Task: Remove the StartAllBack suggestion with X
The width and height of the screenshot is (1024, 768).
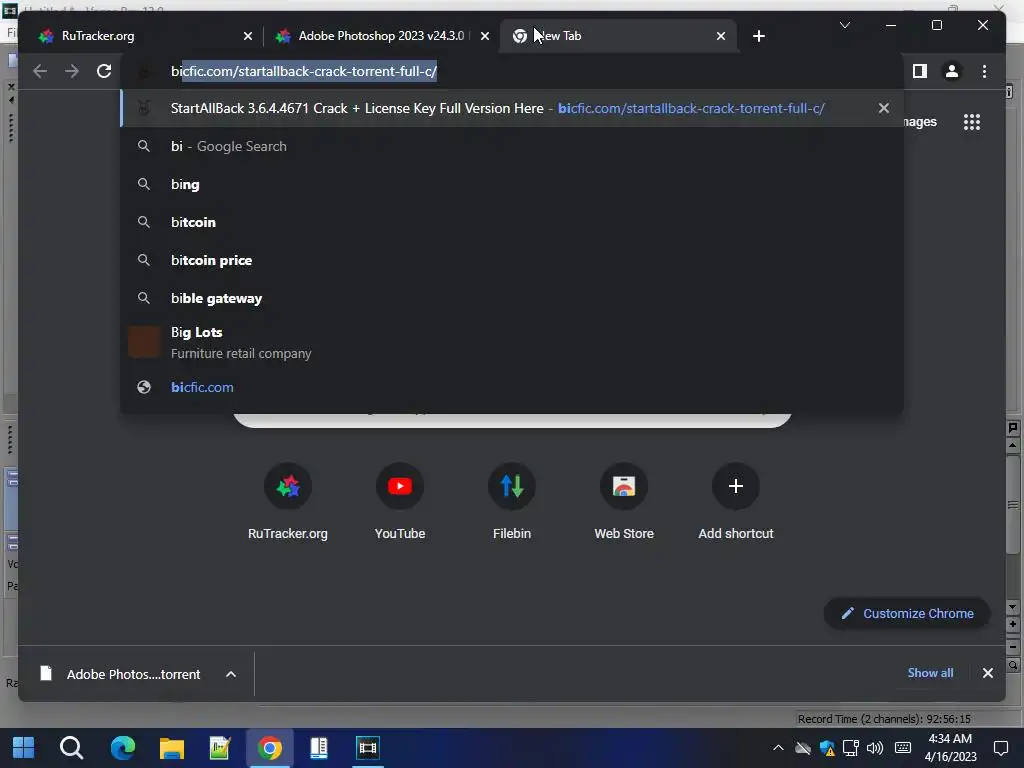Action: pos(883,108)
